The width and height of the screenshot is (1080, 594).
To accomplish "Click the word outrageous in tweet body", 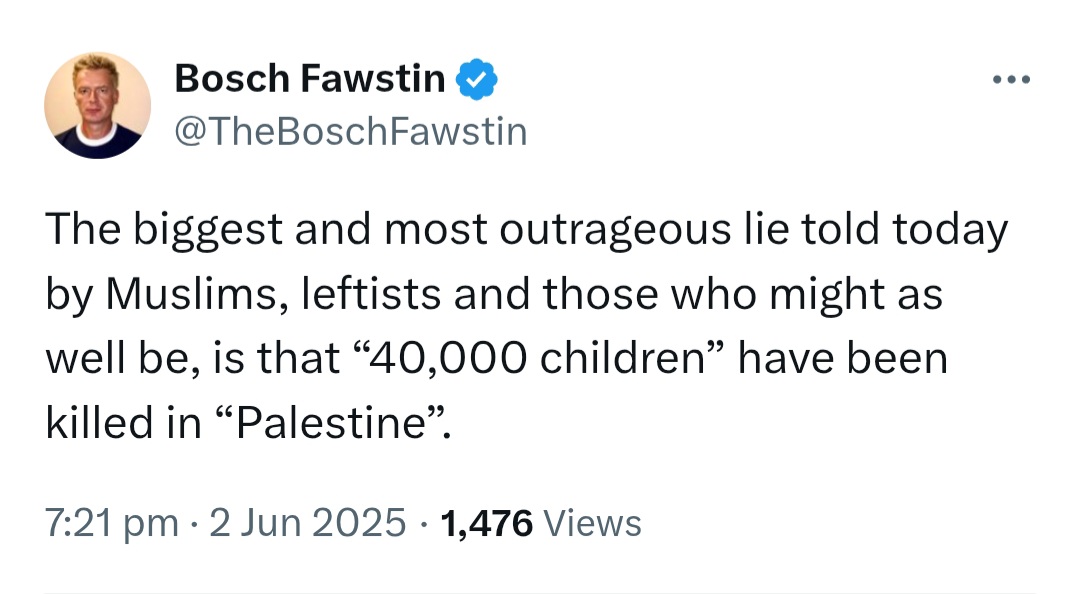I will (614, 230).
